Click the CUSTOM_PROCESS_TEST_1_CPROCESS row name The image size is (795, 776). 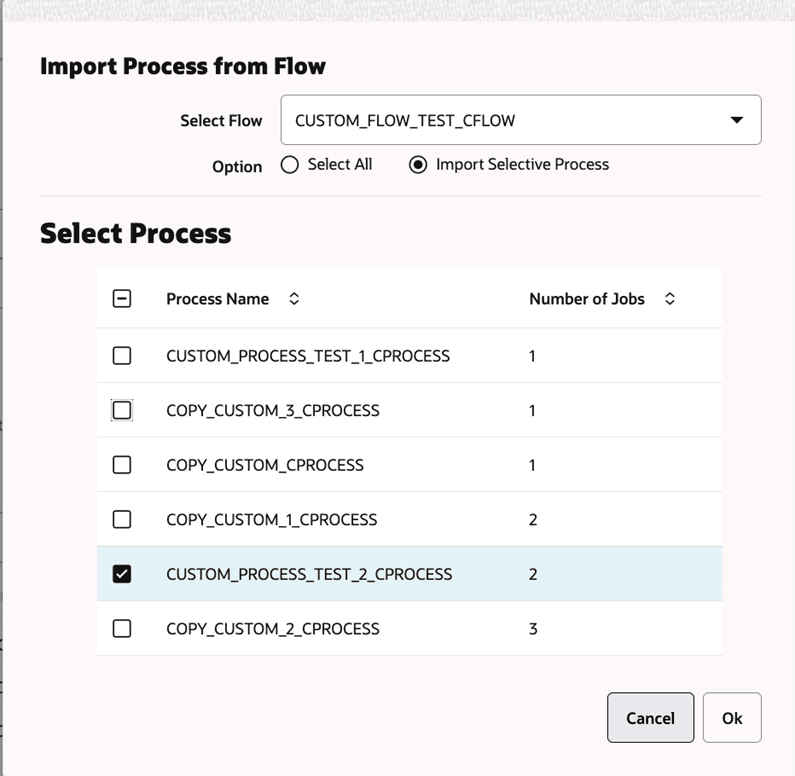tap(308, 355)
